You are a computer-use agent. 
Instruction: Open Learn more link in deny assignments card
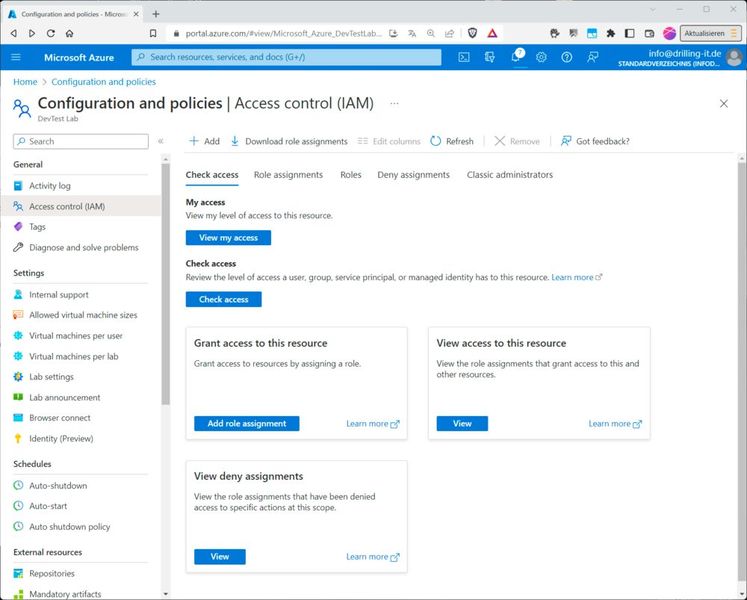(373, 557)
